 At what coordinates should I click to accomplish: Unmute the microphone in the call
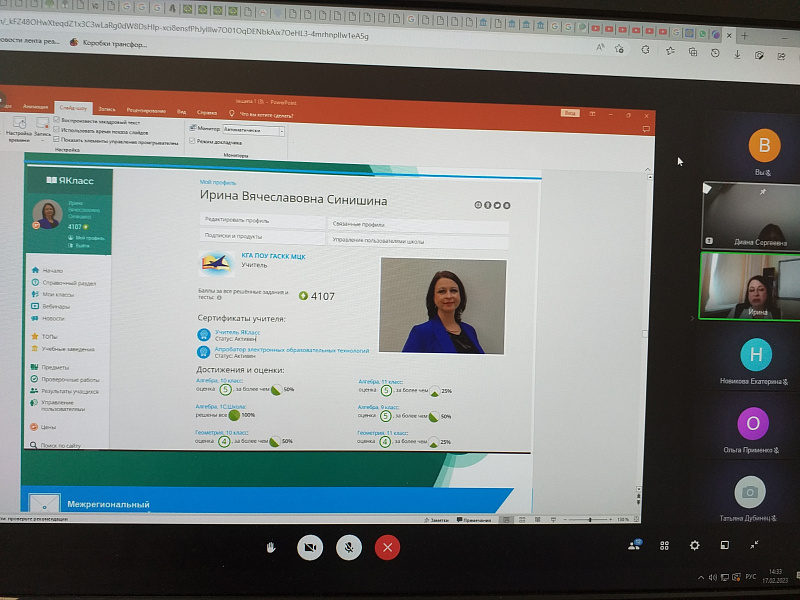pos(349,548)
